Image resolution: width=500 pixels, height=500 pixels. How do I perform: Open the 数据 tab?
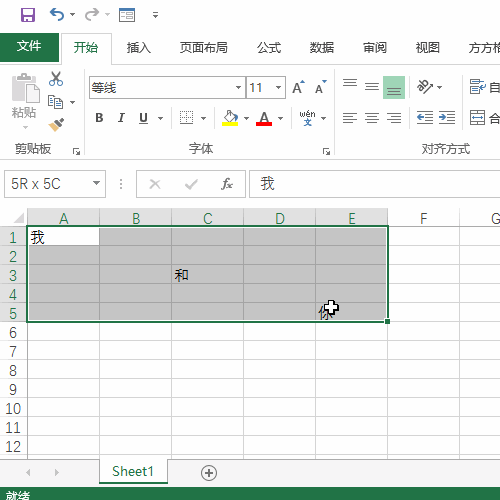tap(322, 48)
